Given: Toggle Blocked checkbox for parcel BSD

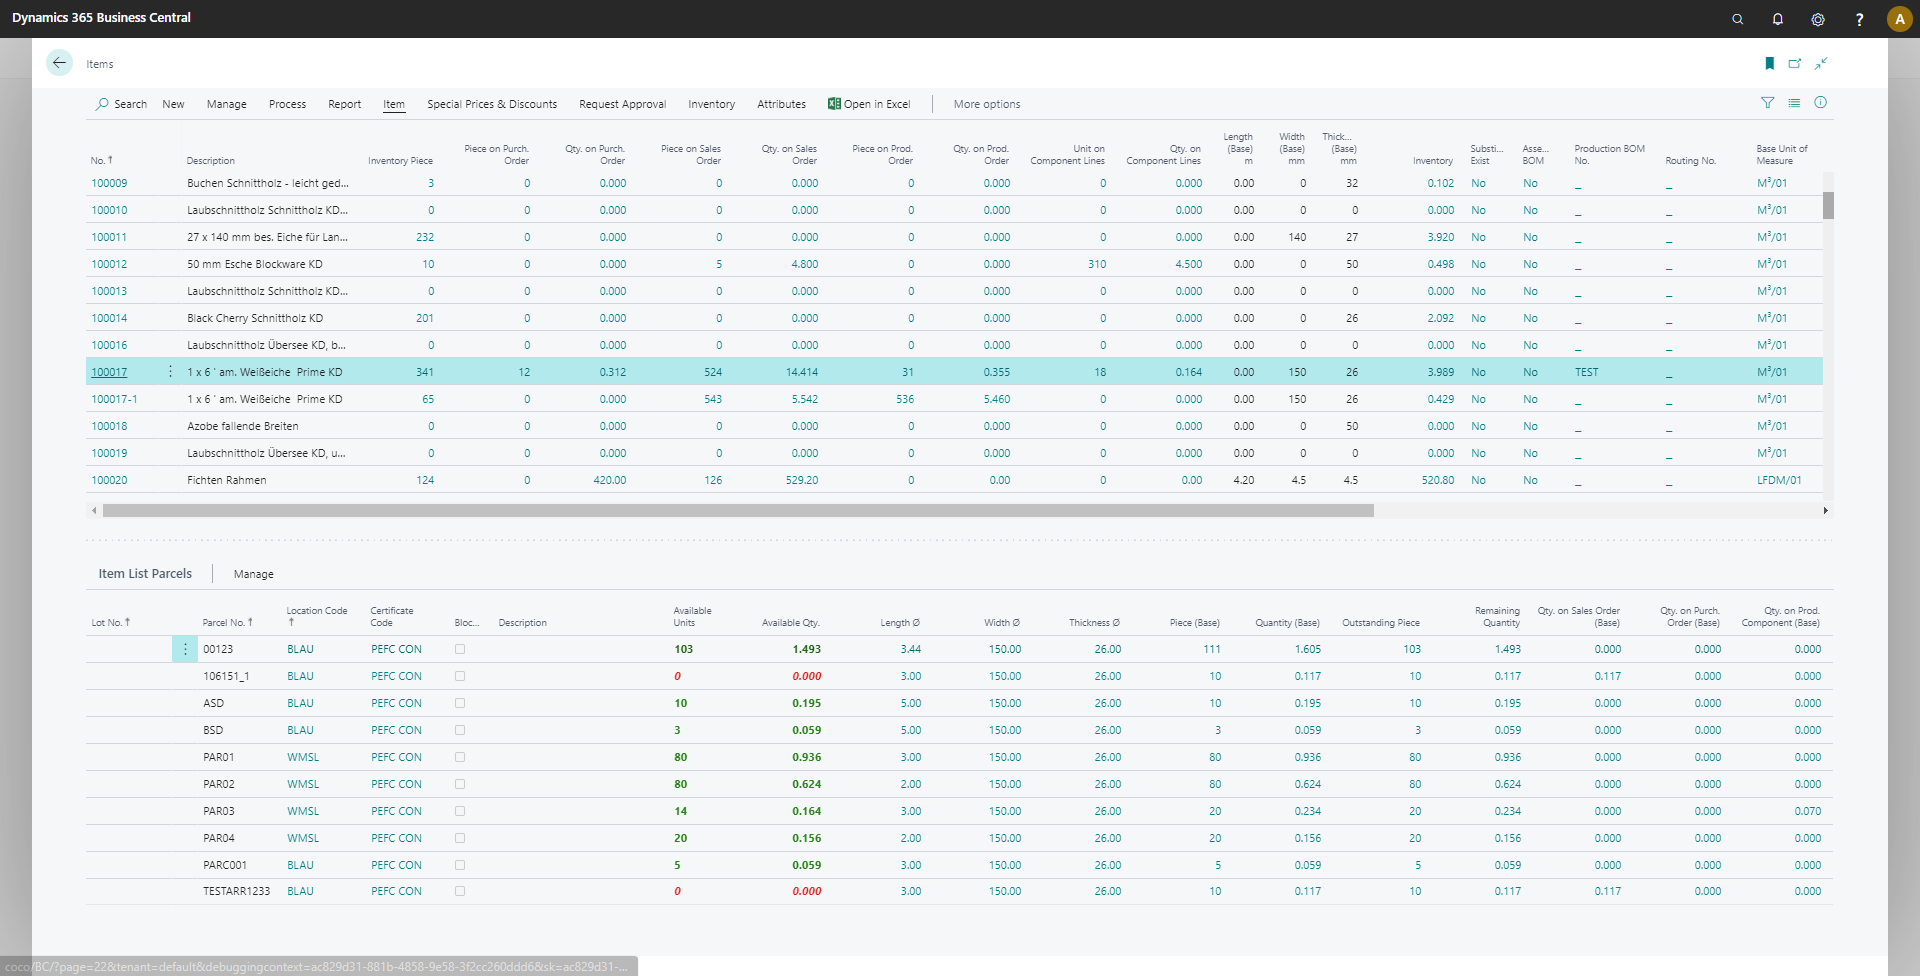Looking at the screenshot, I should click(x=460, y=730).
